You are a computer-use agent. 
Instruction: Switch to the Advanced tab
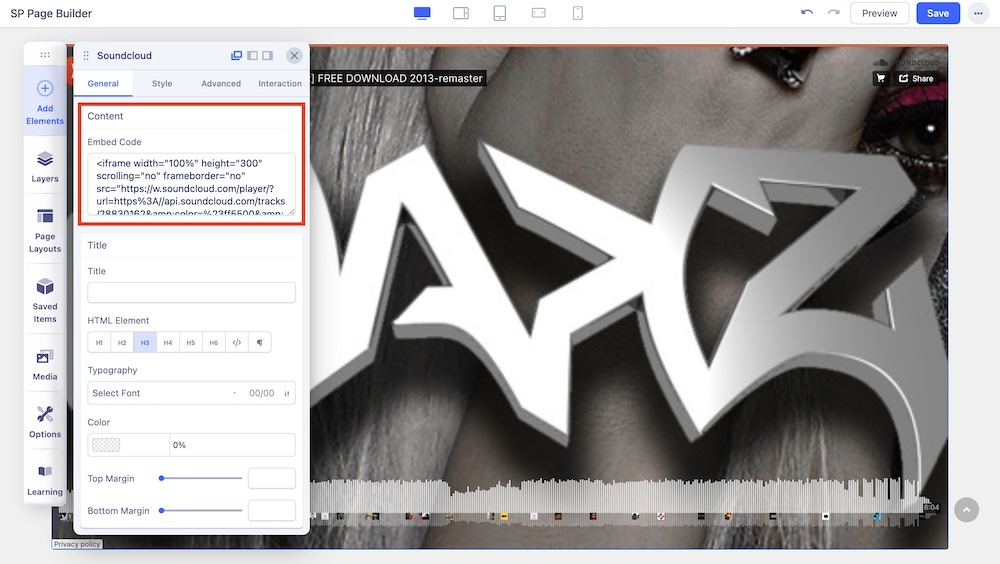(221, 84)
